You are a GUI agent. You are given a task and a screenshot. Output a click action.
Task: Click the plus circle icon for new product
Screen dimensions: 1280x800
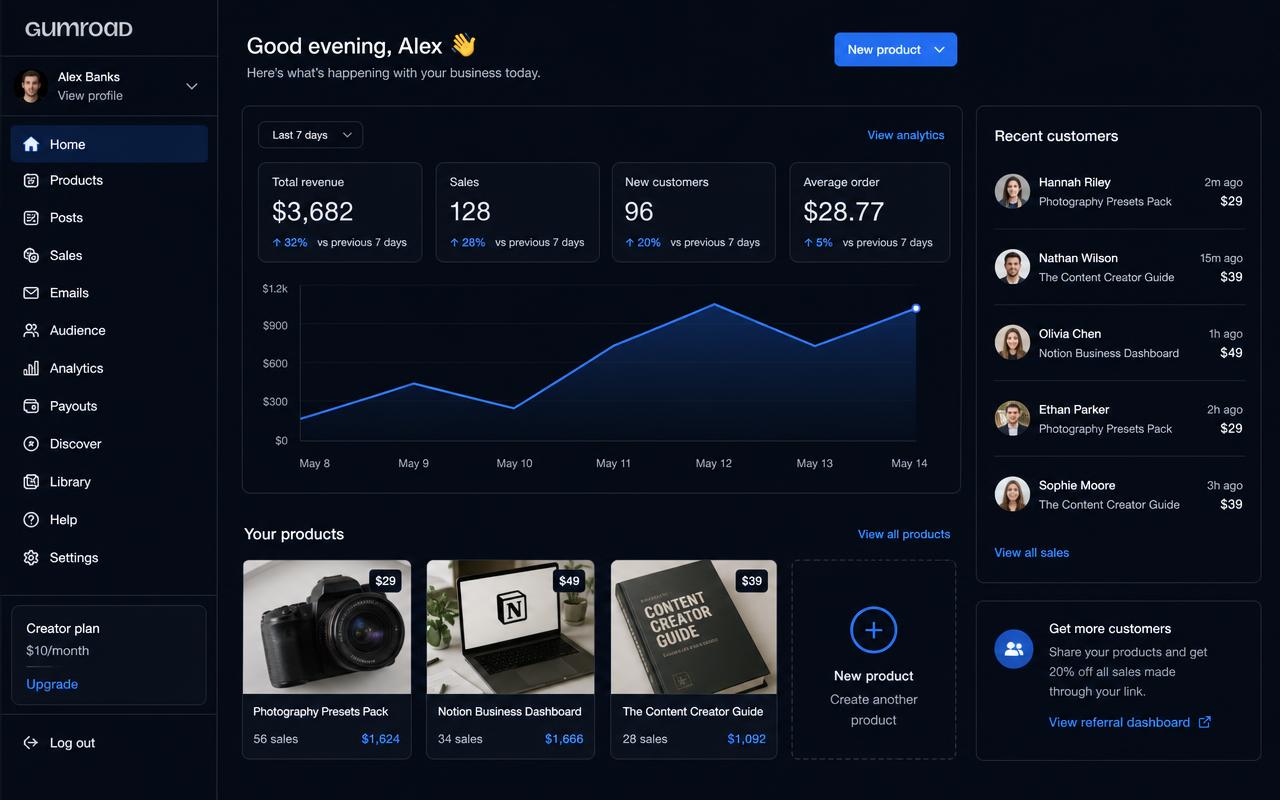pyautogui.click(x=873, y=630)
